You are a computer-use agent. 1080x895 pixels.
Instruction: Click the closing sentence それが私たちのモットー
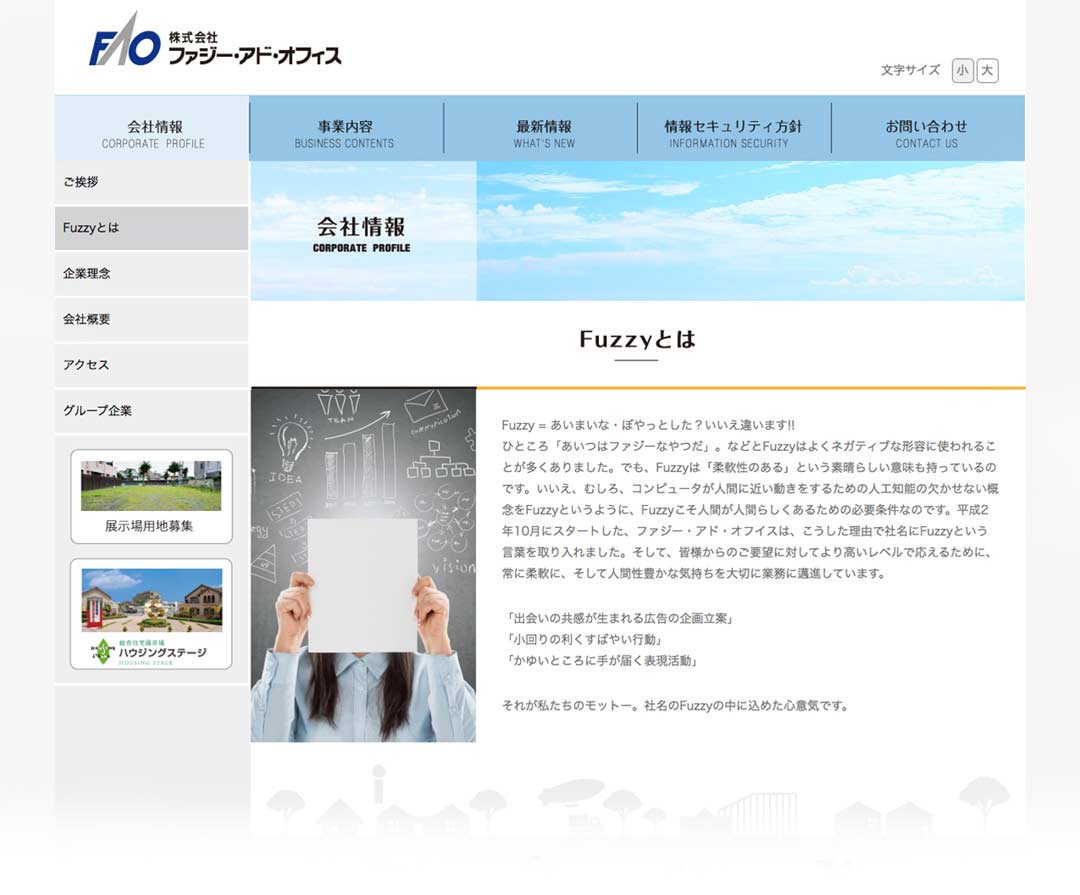tap(675, 706)
